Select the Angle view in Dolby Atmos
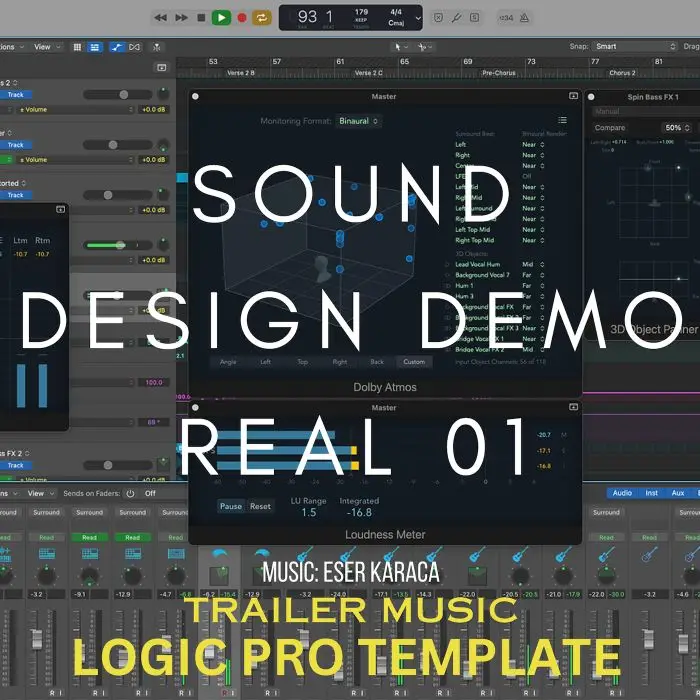Viewport: 700px width, 700px height. (228, 362)
